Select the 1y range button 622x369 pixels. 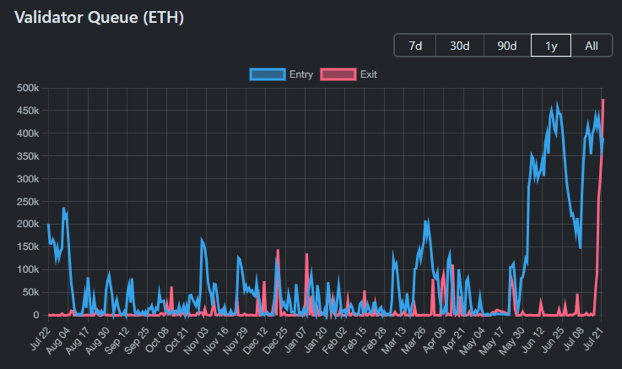point(551,46)
